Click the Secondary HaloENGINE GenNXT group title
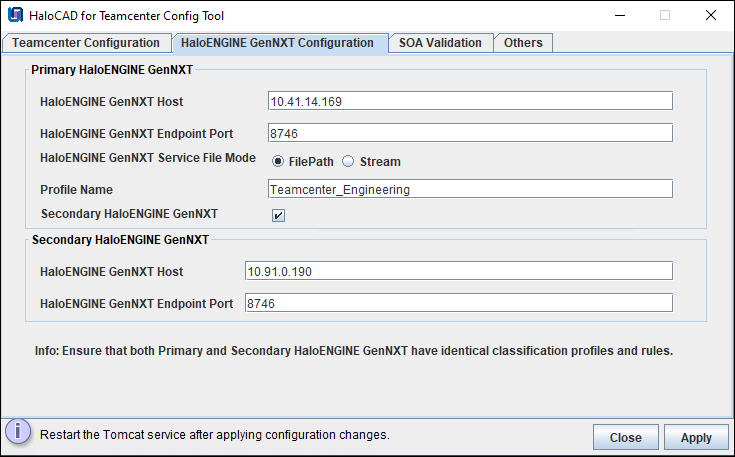Screen dimensions: 735x457 [x=120, y=240]
